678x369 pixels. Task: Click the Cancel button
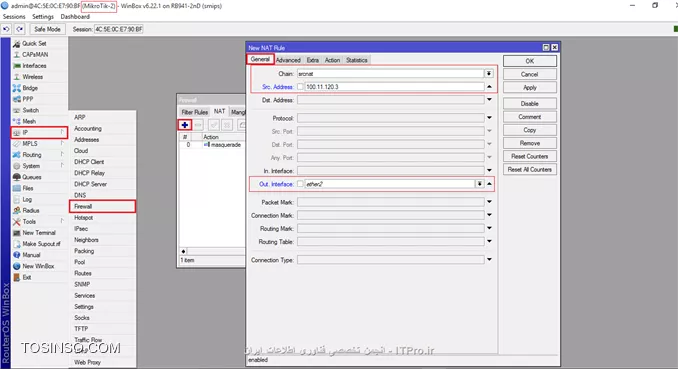[530, 74]
